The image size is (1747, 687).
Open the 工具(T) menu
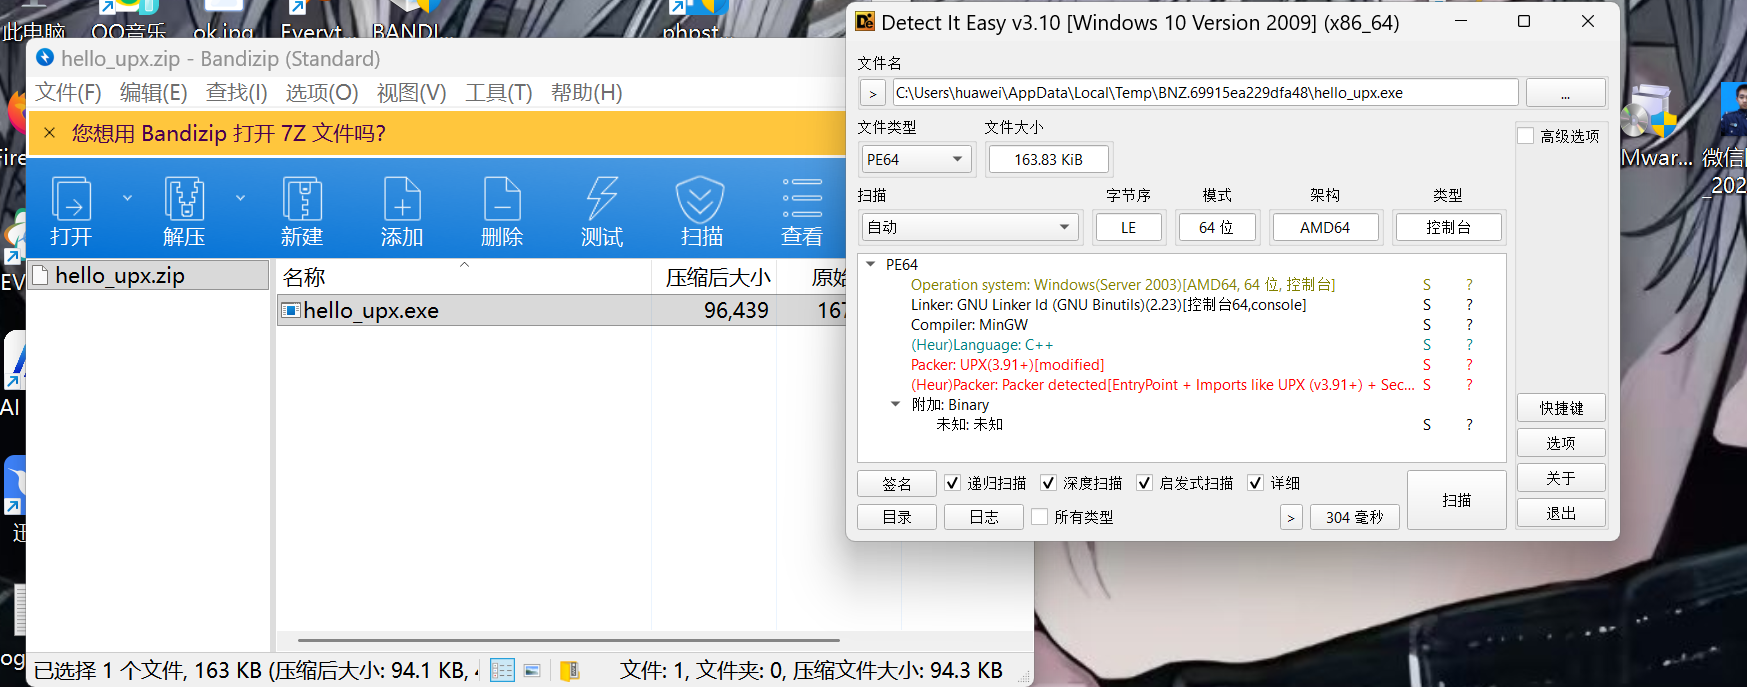coord(498,93)
